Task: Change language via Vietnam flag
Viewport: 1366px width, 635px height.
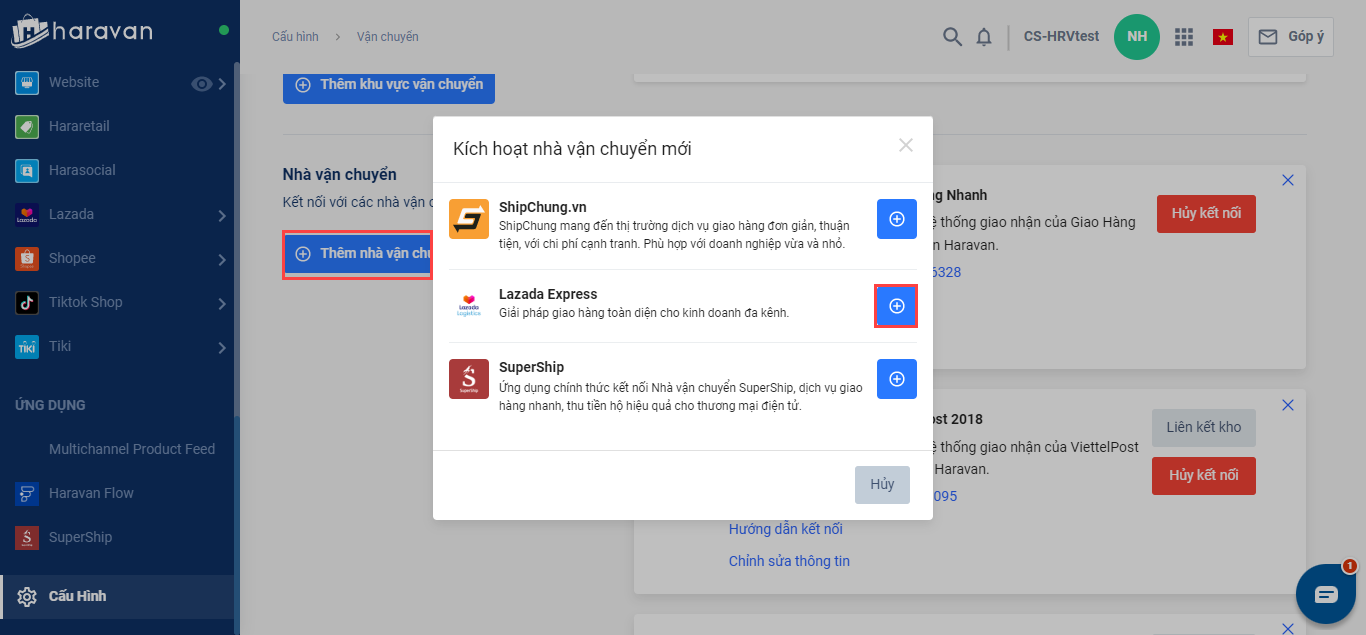Action: (1222, 37)
